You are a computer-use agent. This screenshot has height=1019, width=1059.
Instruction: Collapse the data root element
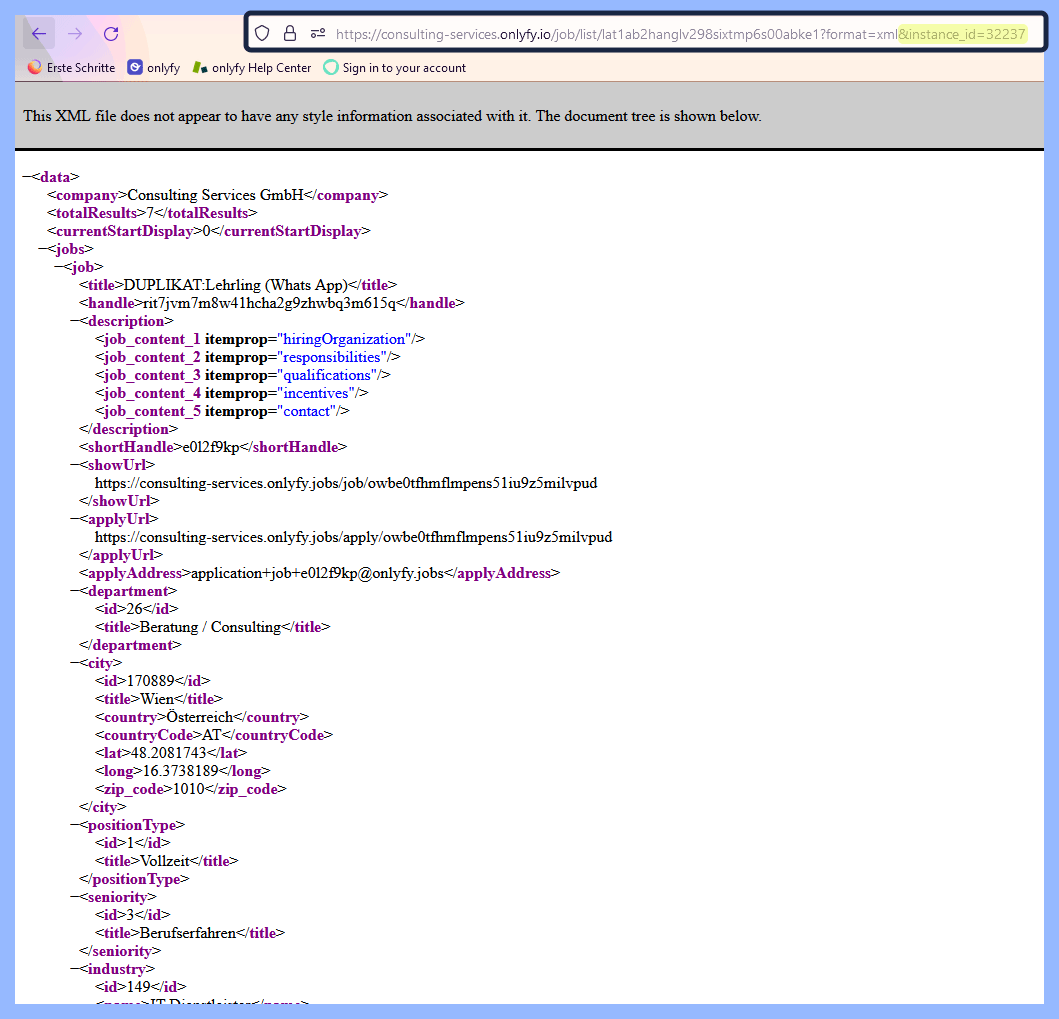click(27, 176)
